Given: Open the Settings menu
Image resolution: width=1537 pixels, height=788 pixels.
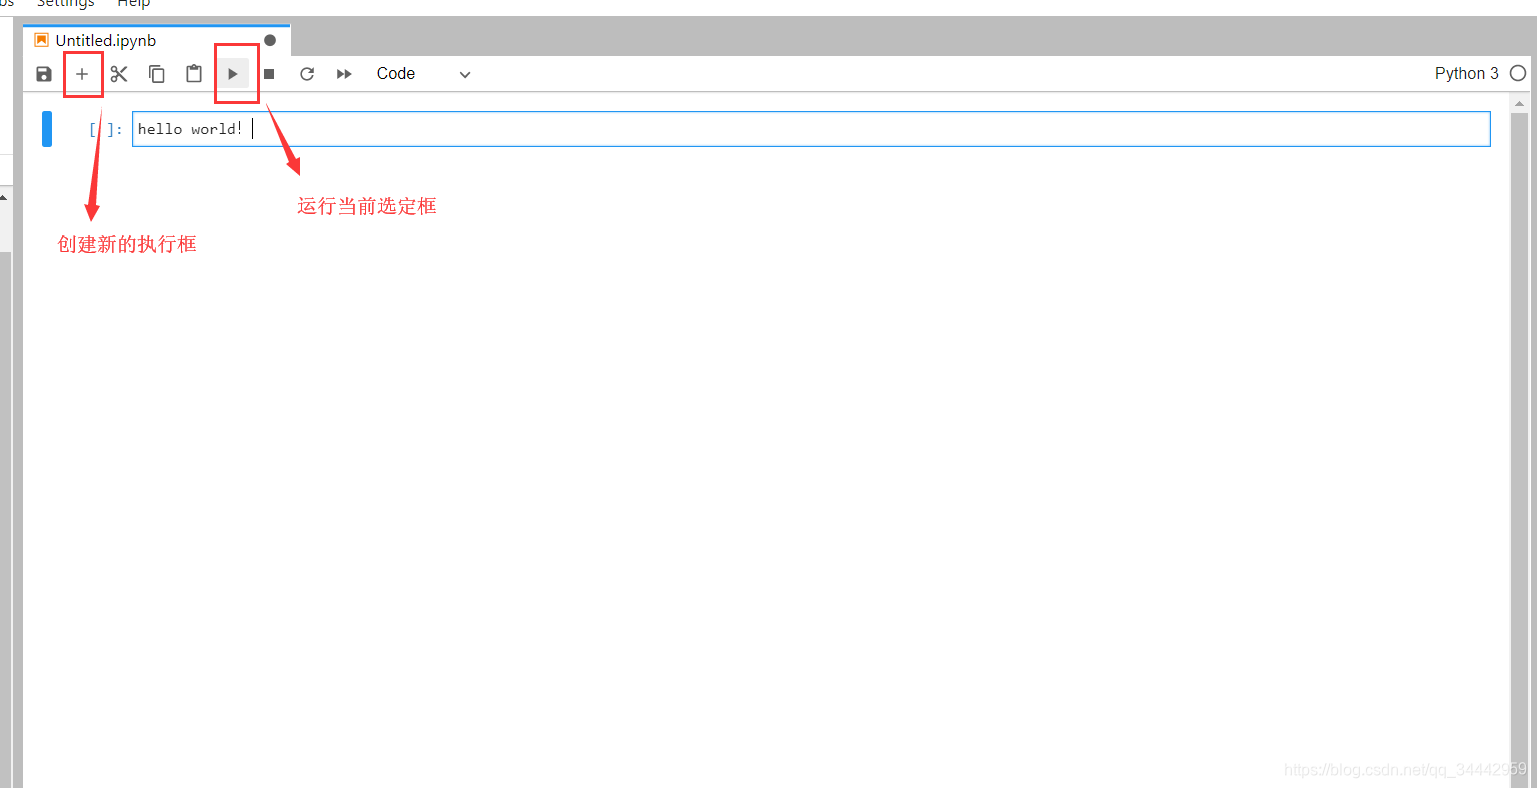Looking at the screenshot, I should point(65,4).
